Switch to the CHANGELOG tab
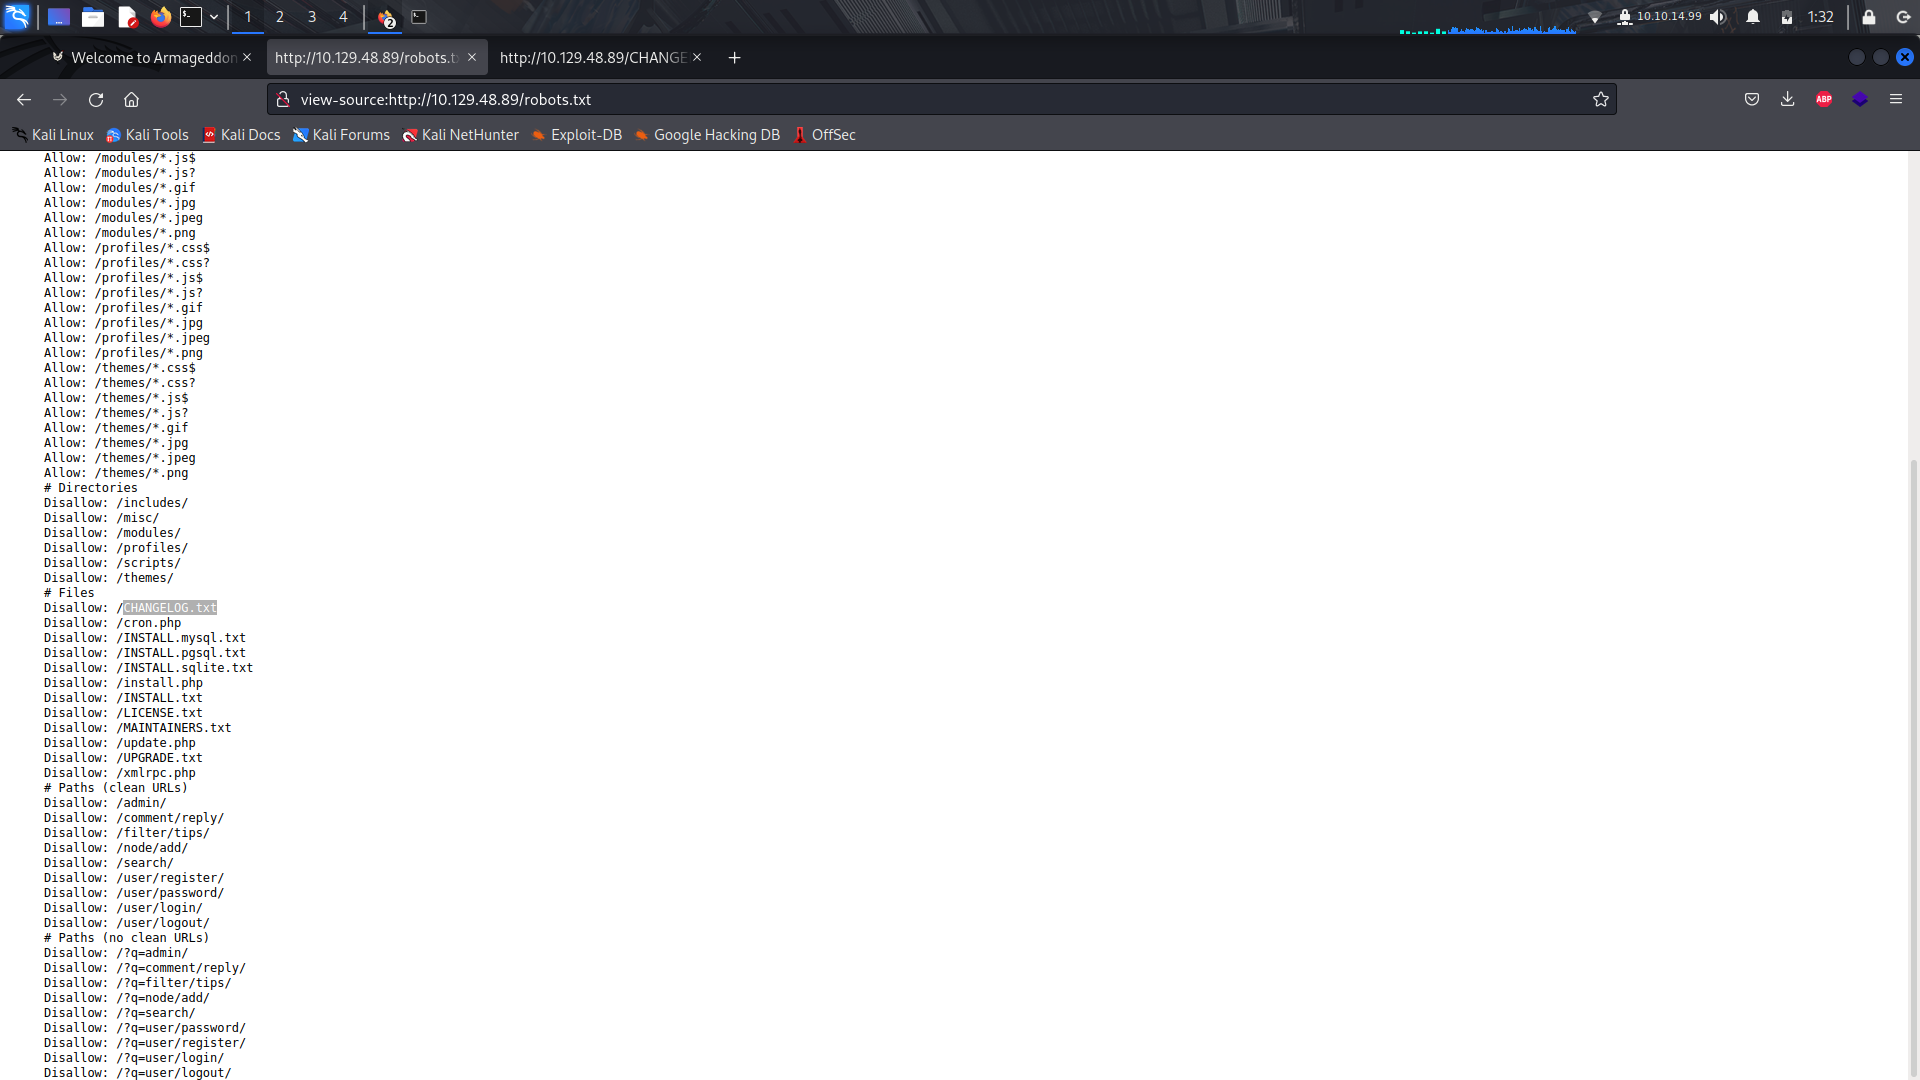This screenshot has width=1920, height=1080. (592, 58)
